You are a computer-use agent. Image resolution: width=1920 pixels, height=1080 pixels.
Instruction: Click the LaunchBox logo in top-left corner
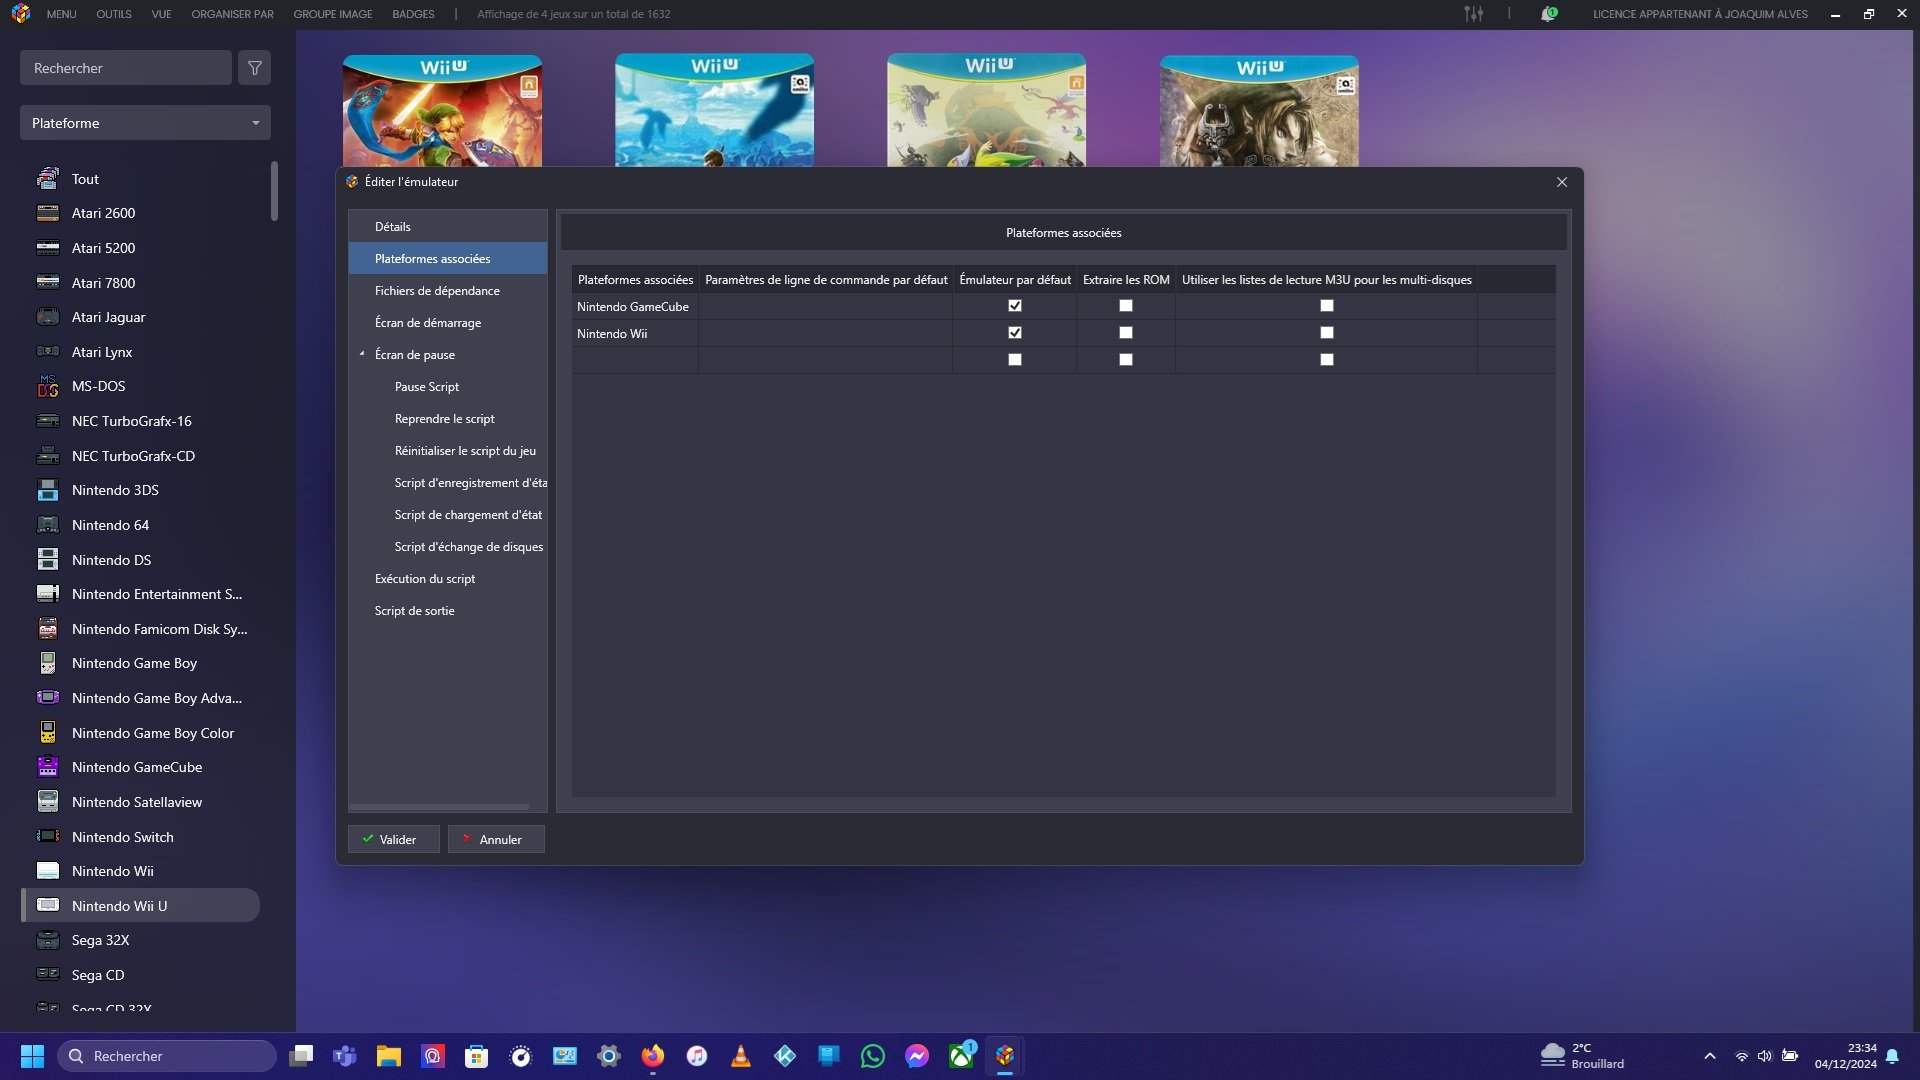pyautogui.click(x=21, y=14)
